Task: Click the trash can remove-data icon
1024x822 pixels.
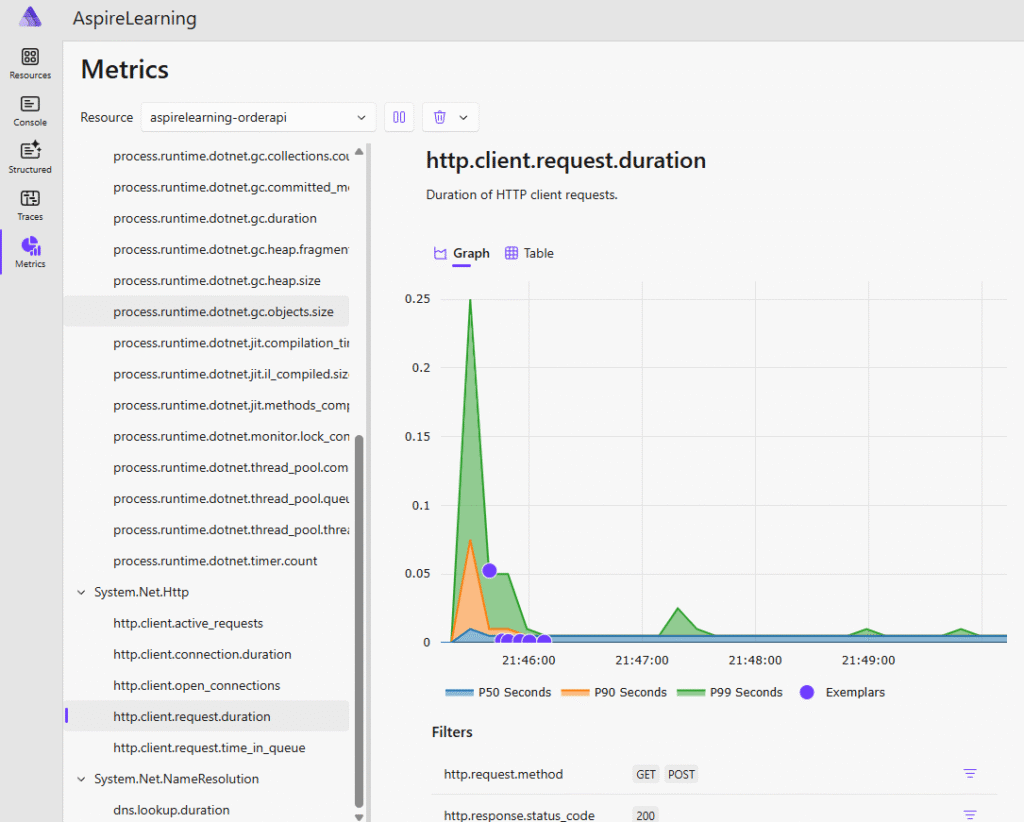Action: point(440,118)
